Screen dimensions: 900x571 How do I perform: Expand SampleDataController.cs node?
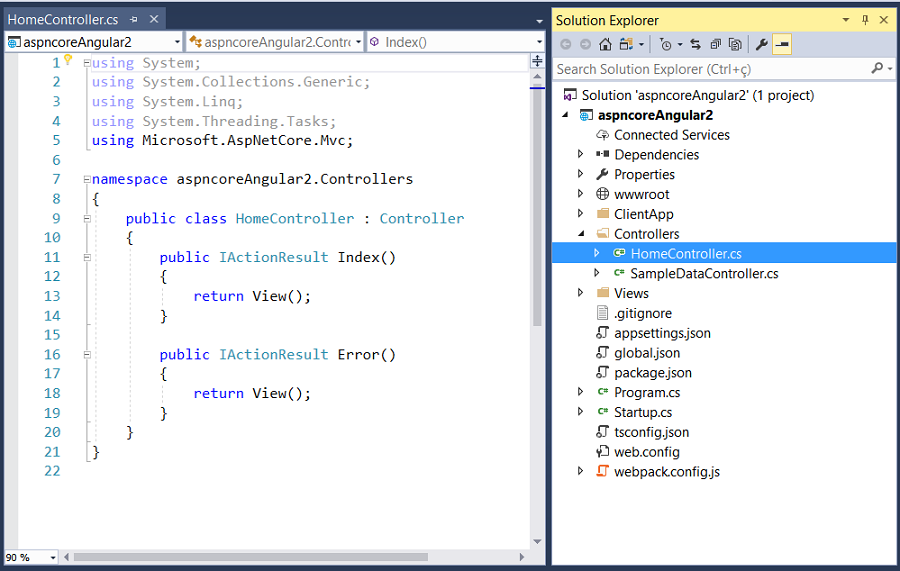point(596,273)
